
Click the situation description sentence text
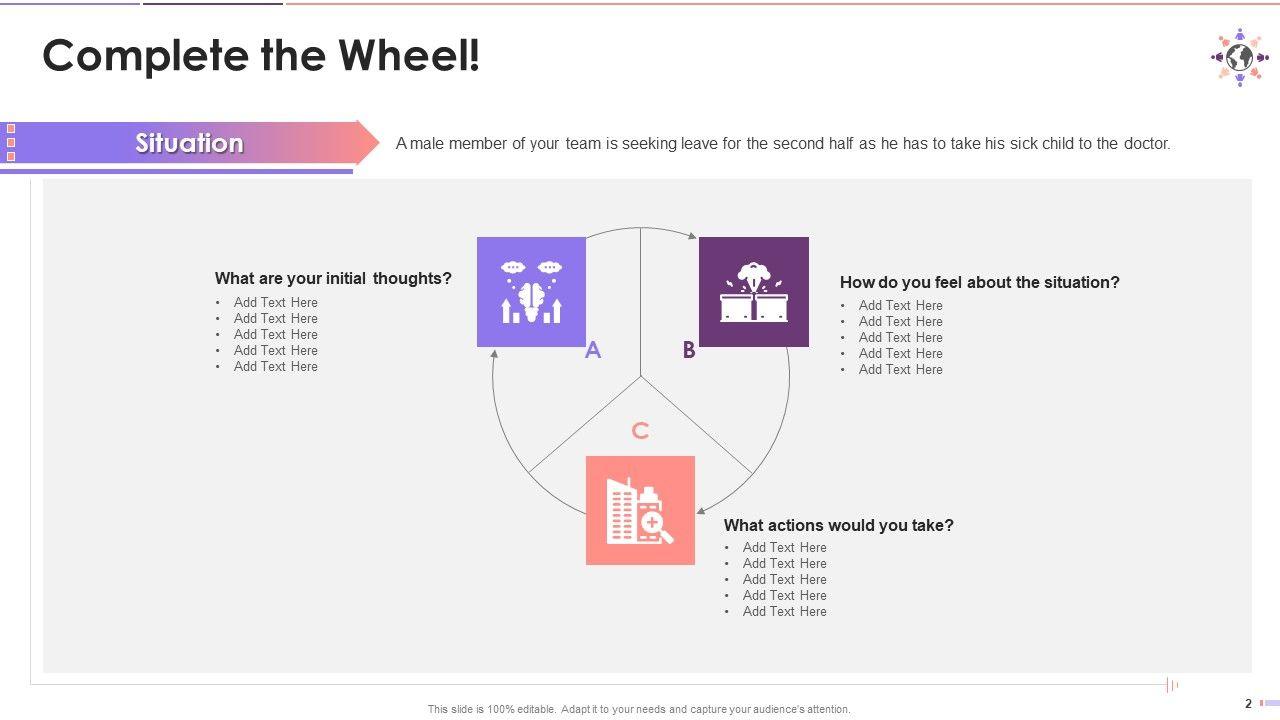point(783,143)
